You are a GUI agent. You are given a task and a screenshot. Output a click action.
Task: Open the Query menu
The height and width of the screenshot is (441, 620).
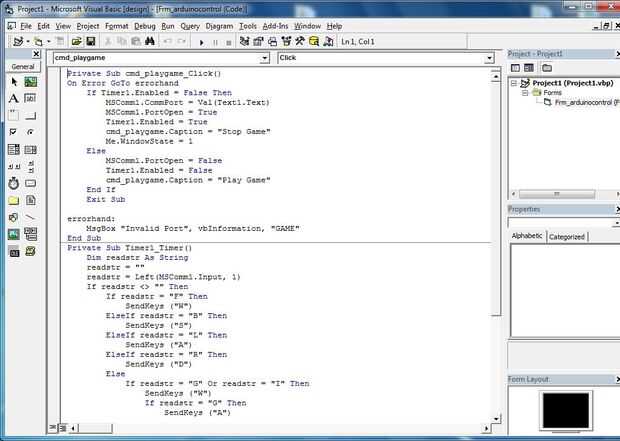tap(190, 26)
